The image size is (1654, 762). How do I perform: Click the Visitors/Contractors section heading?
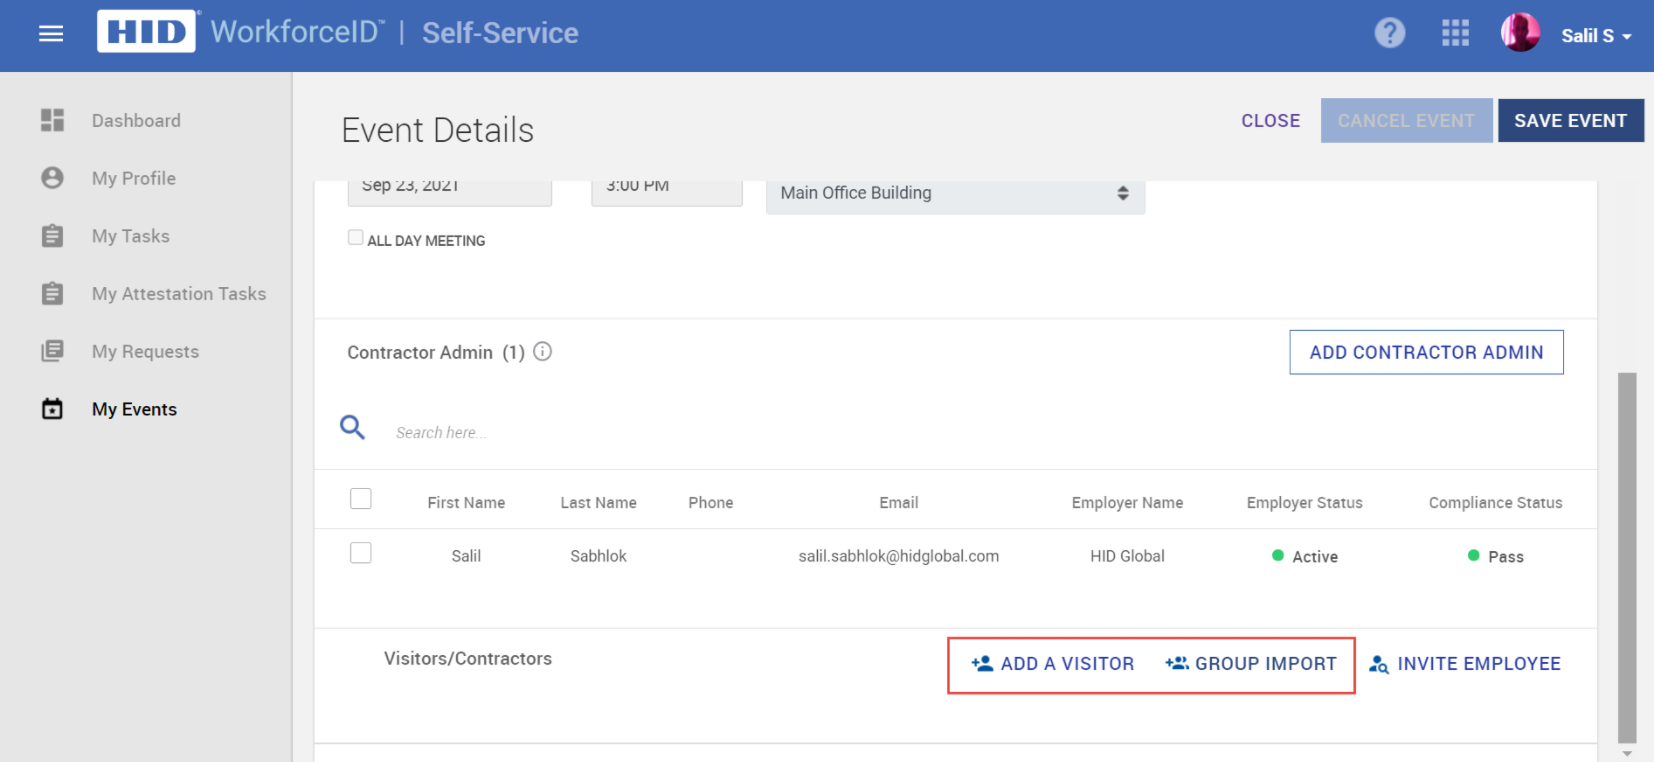[468, 659]
